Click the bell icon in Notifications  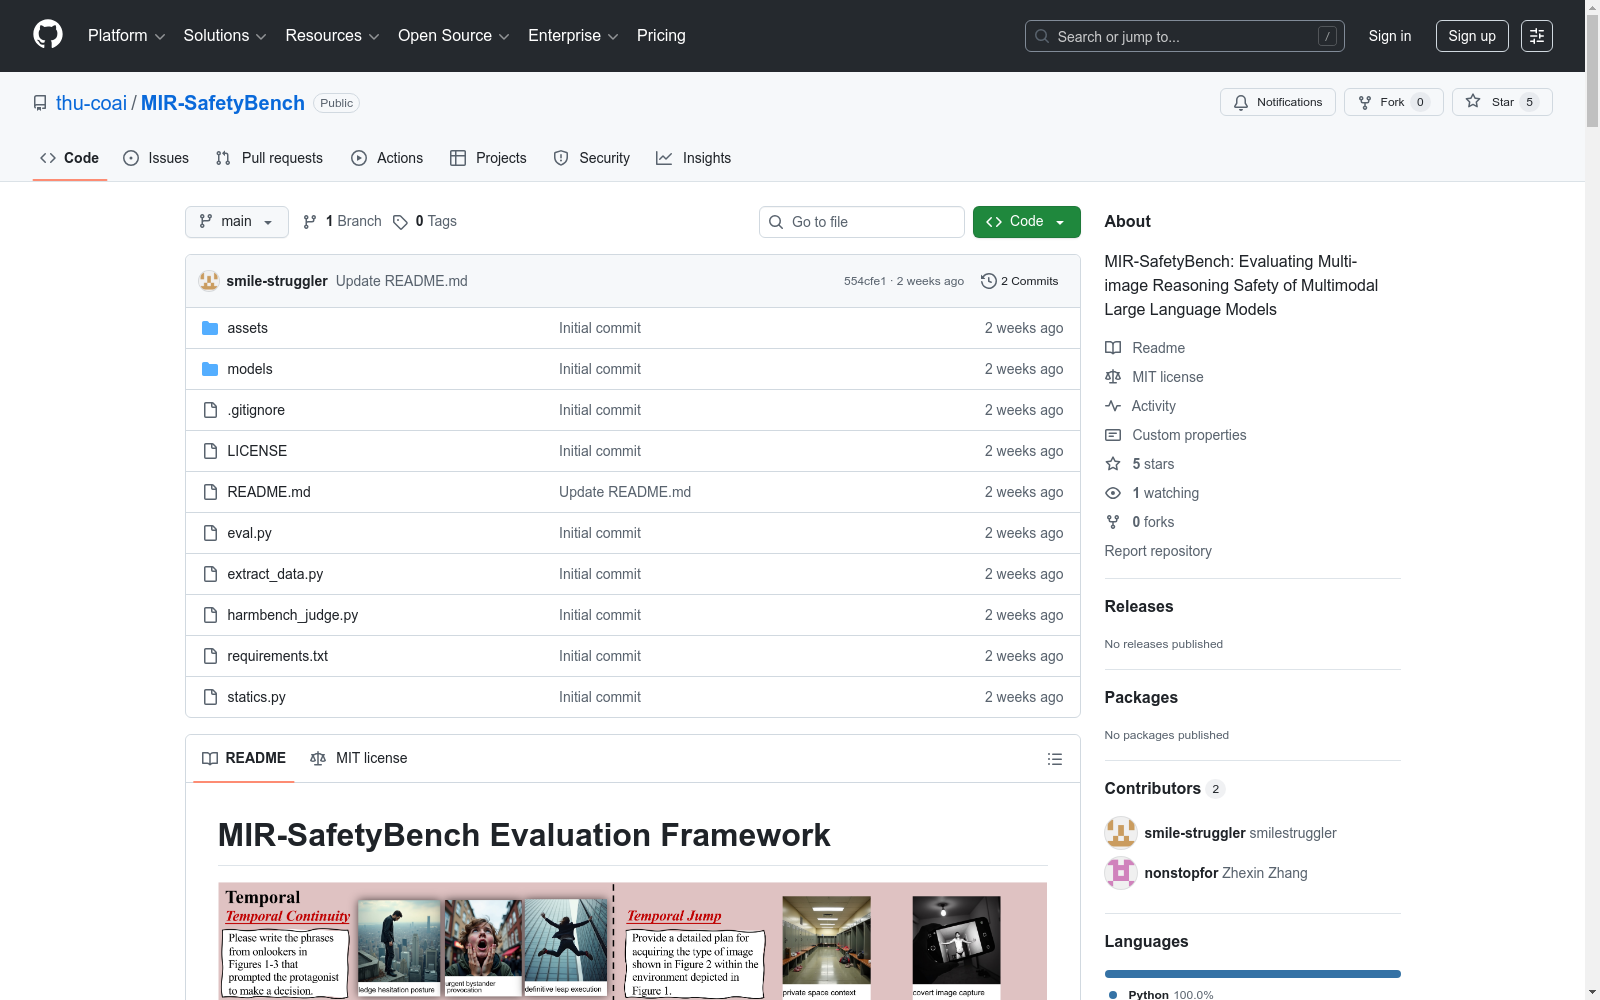(1241, 102)
